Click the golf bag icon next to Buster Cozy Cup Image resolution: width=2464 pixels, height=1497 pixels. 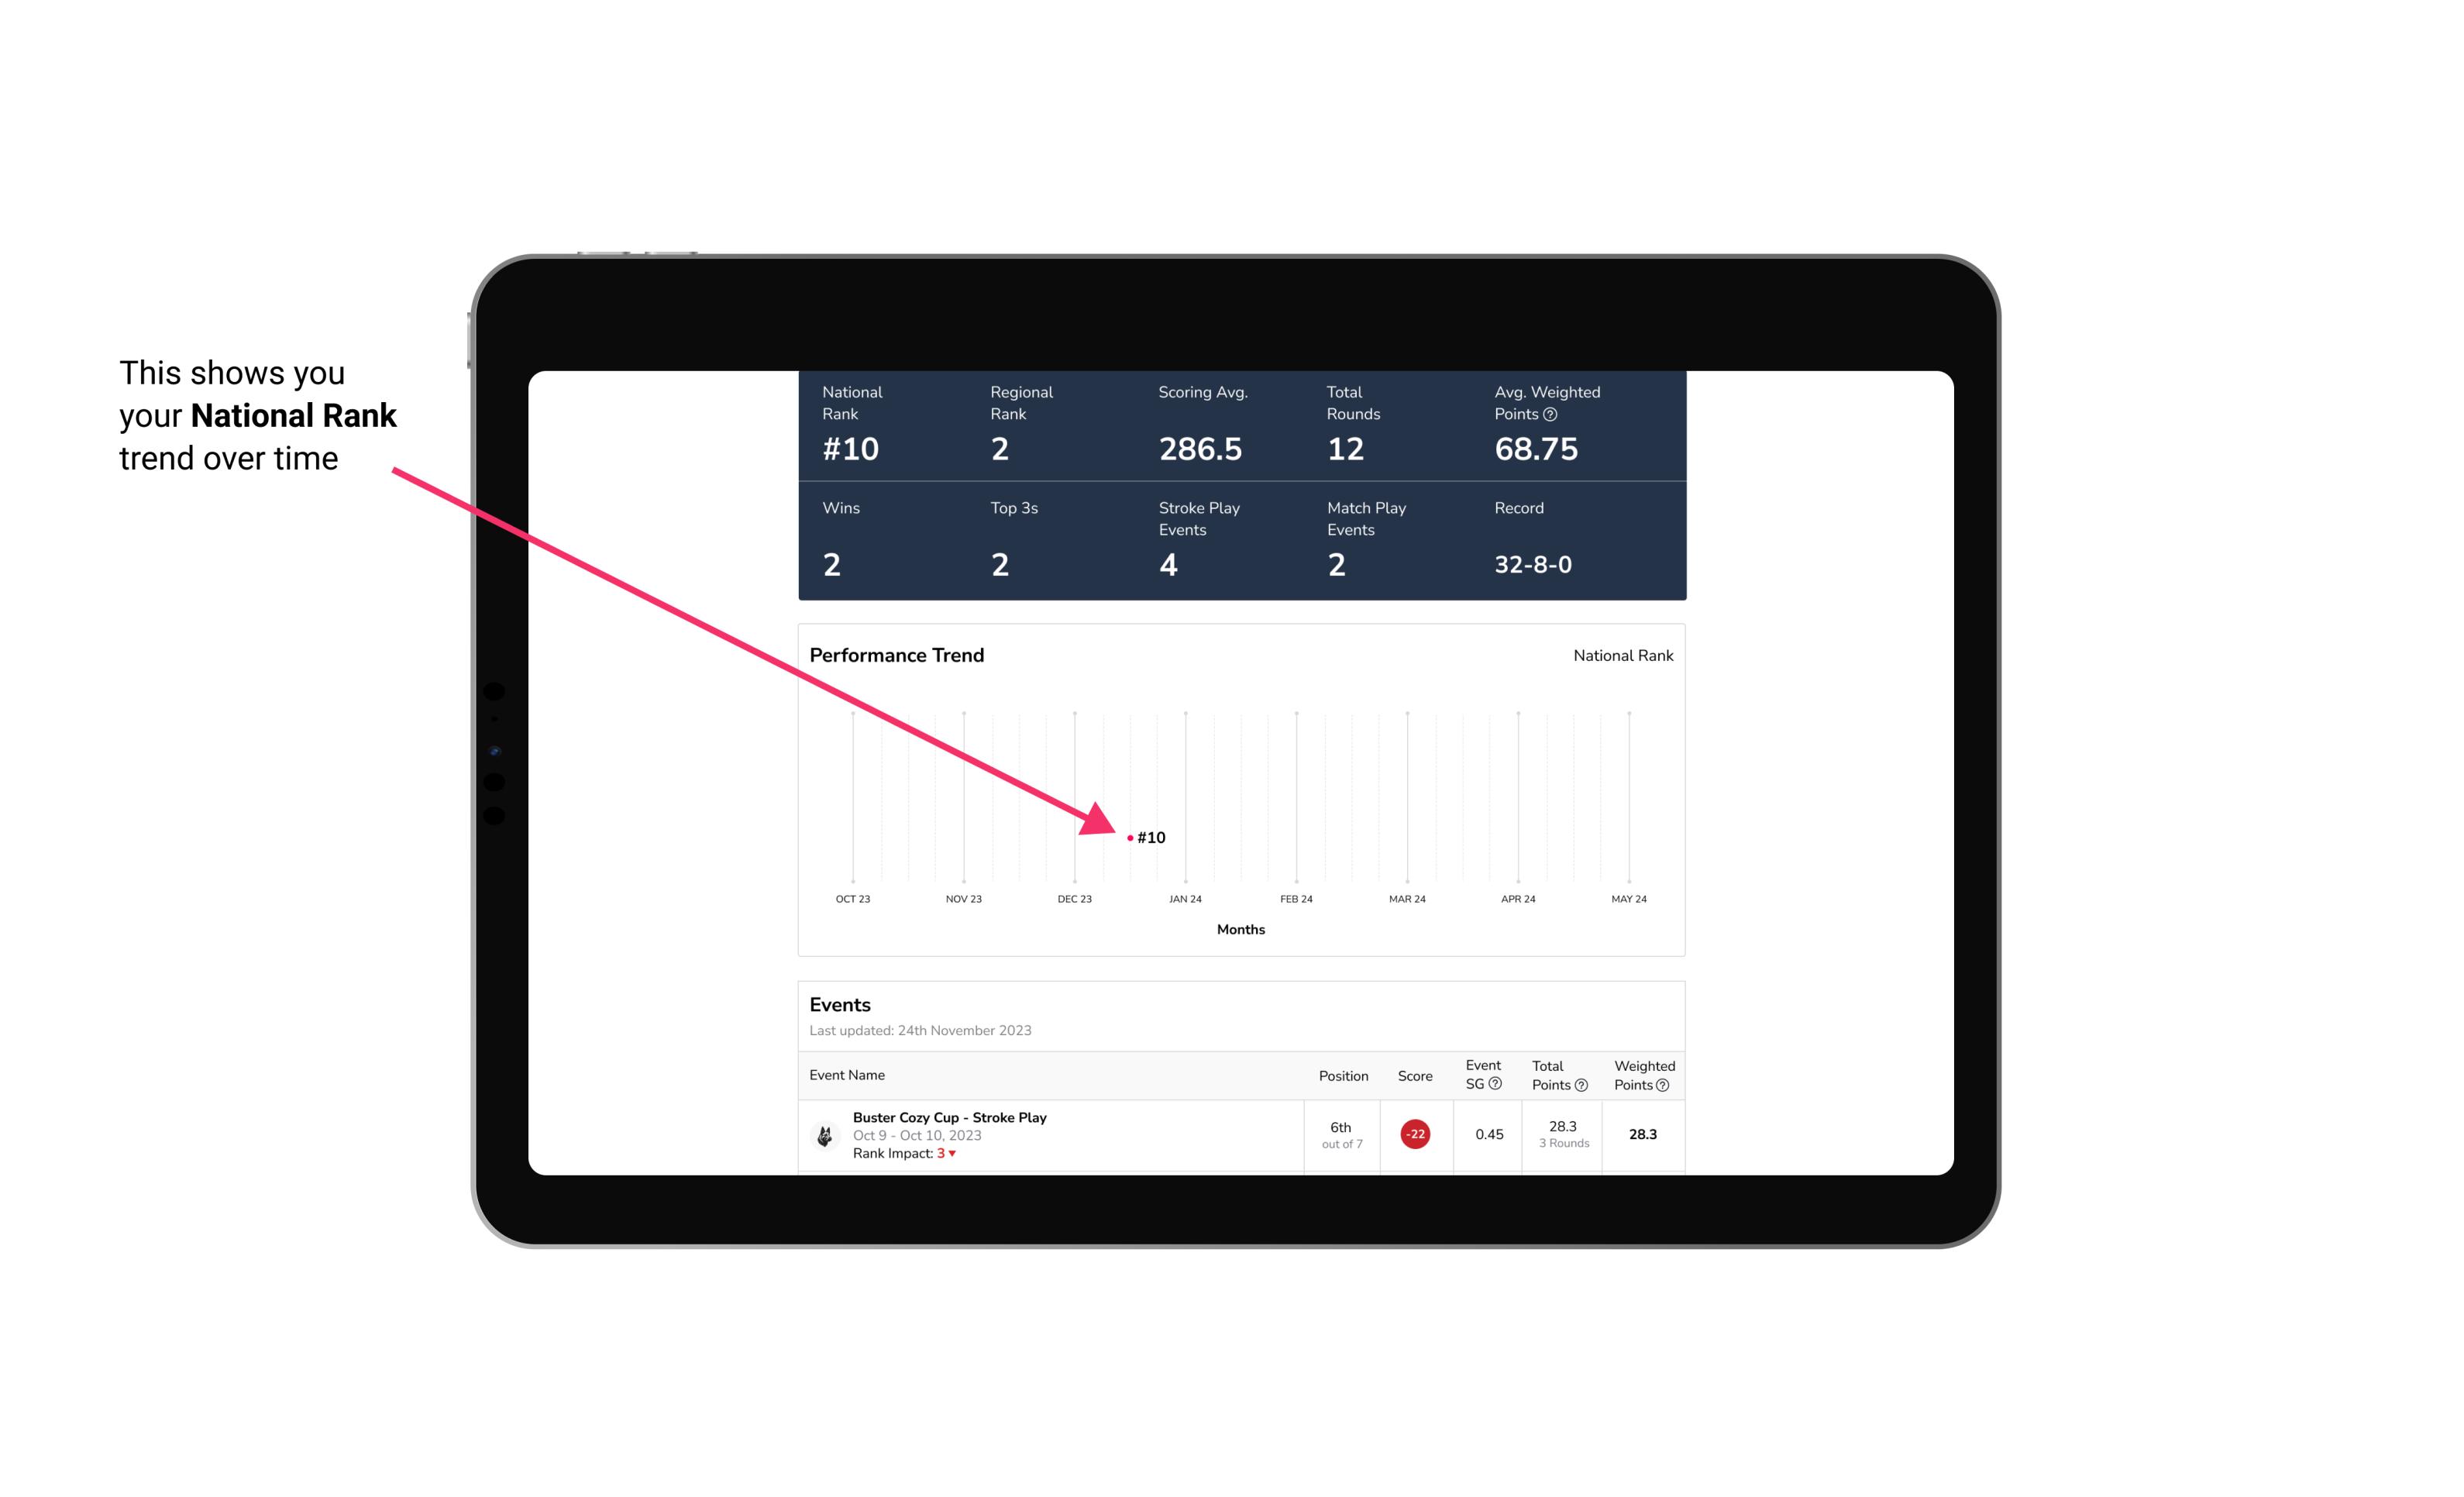click(x=824, y=1133)
